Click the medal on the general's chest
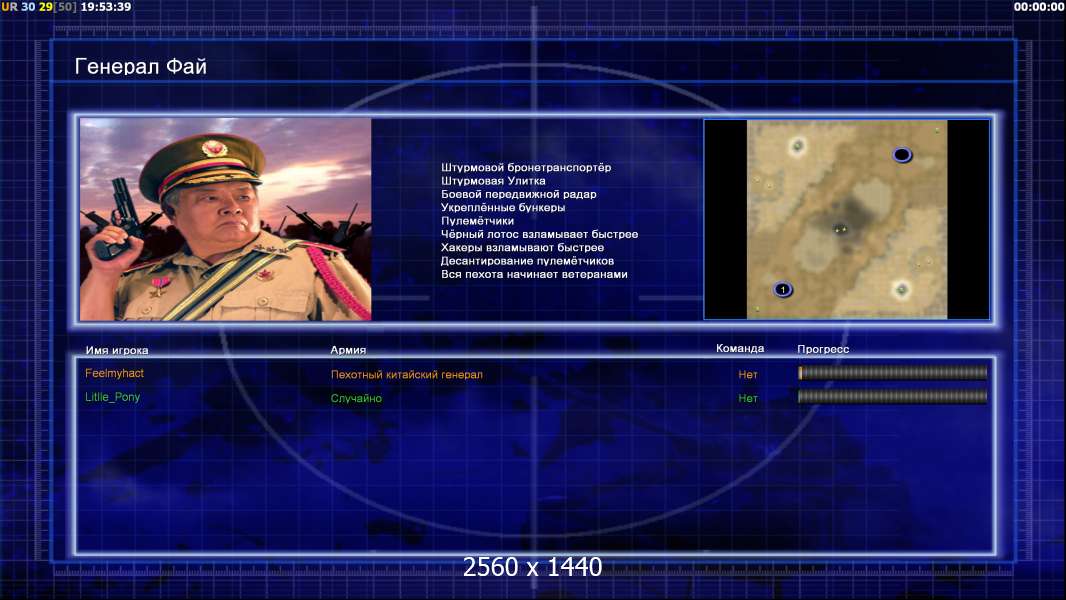This screenshot has width=1066, height=600. pyautogui.click(x=160, y=285)
